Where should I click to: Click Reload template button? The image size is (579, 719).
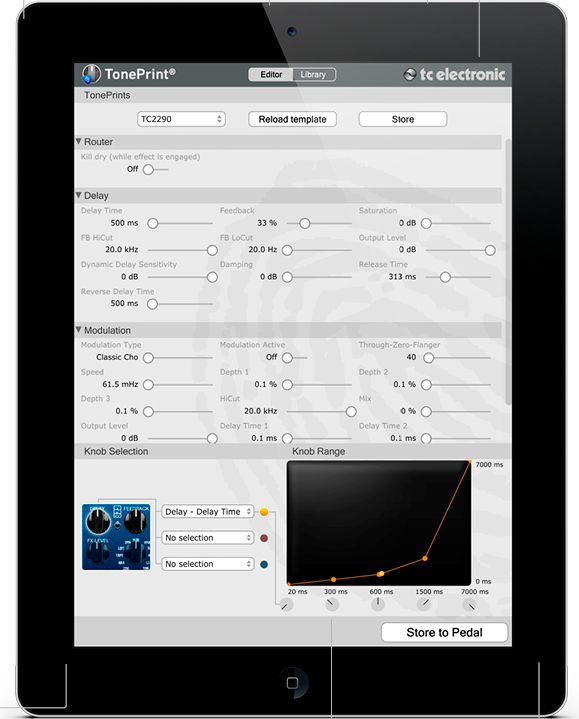[x=292, y=119]
